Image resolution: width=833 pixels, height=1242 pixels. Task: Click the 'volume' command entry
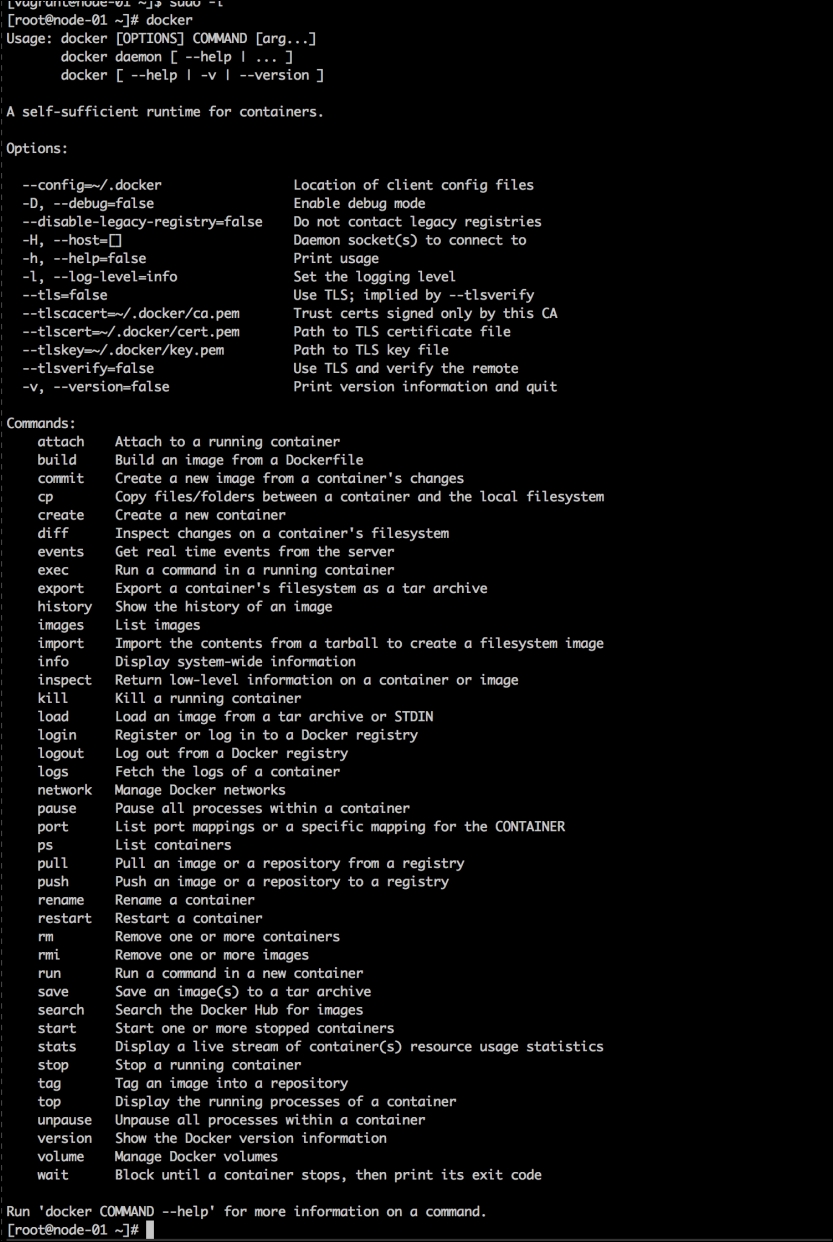(x=61, y=1156)
